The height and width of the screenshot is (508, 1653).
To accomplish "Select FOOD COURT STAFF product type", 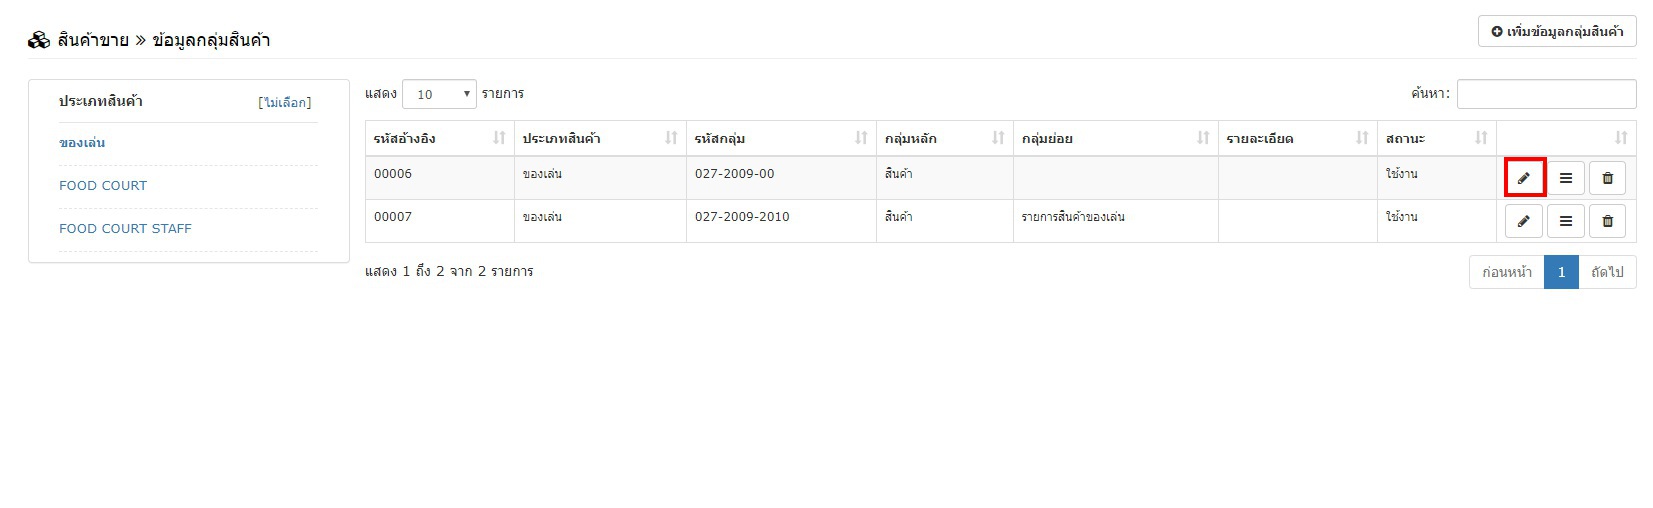I will (125, 229).
